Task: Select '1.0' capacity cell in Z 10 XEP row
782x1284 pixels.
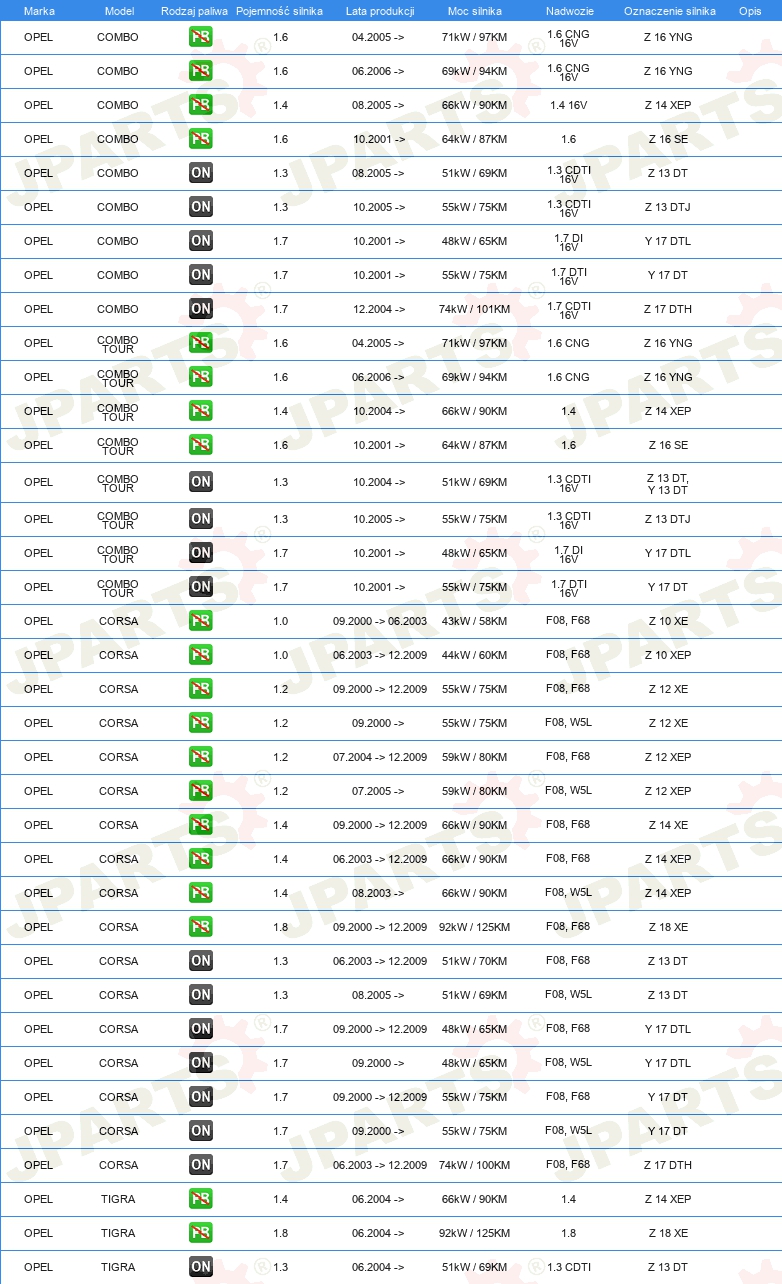Action: (x=280, y=655)
